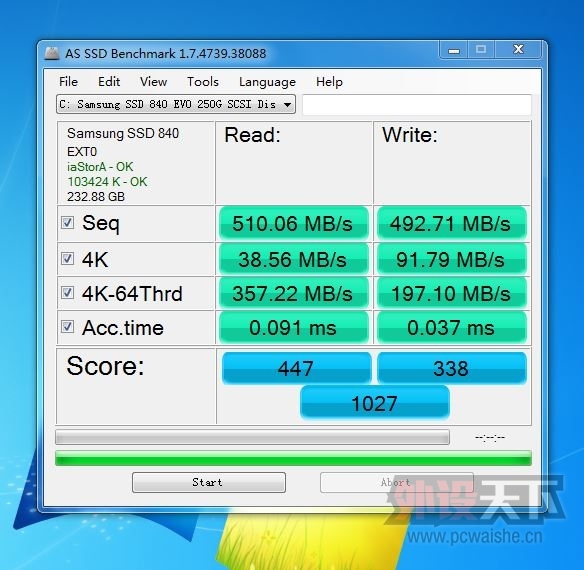Click the EXT0 firmware text
Image resolution: width=584 pixels, height=570 pixels.
(82, 152)
